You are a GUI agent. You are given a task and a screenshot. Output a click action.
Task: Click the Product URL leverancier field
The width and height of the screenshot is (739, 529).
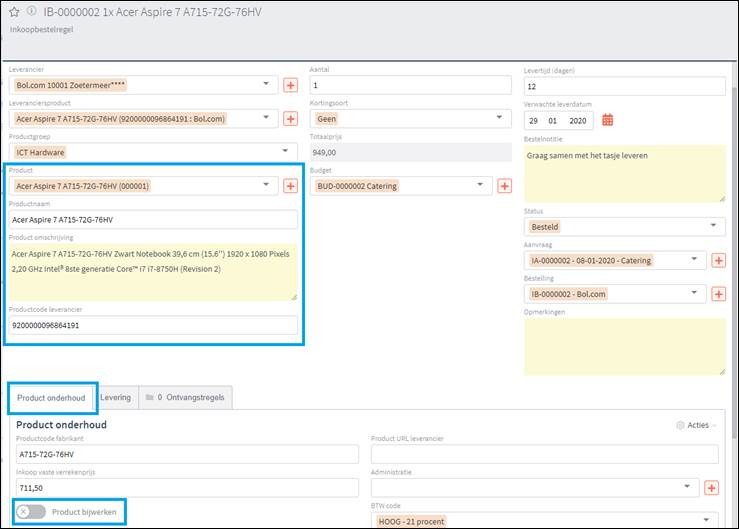pos(544,455)
